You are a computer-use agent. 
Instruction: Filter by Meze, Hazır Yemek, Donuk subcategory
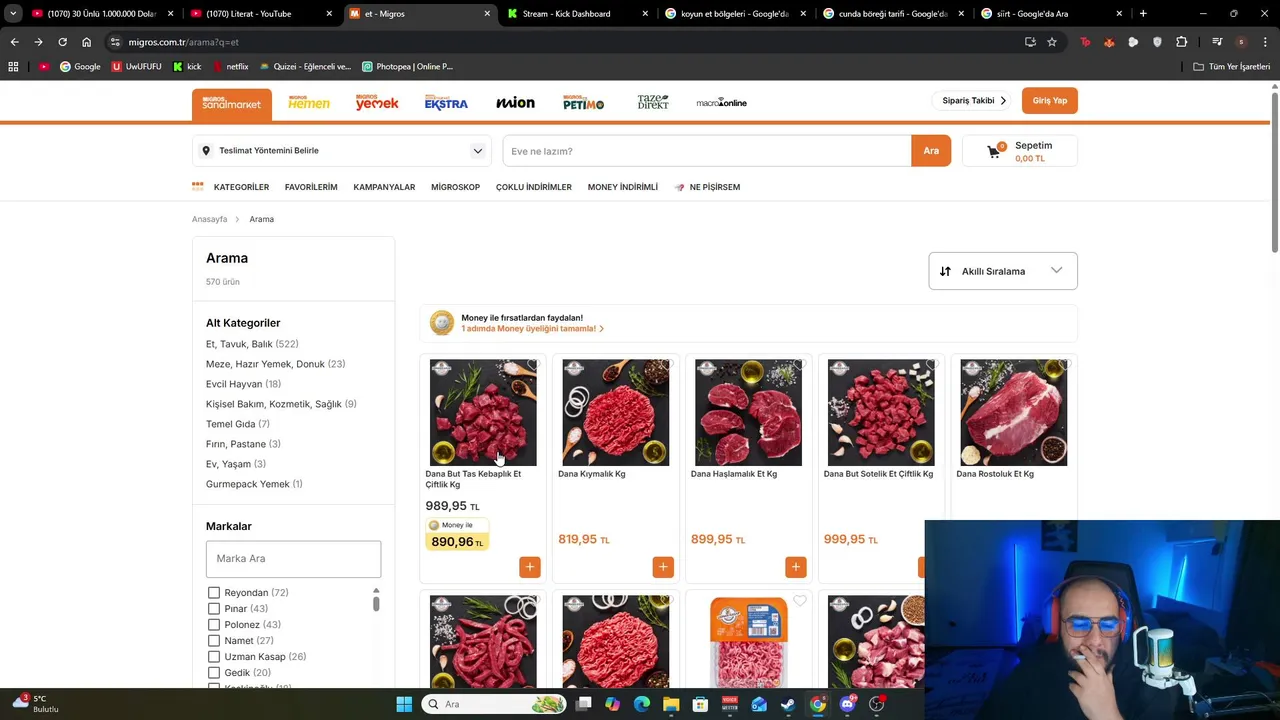275,364
